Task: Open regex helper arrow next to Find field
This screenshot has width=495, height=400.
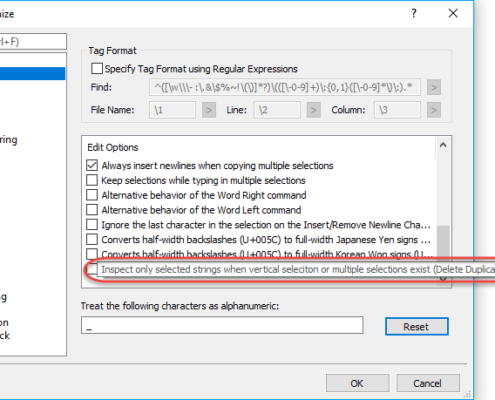Action: point(434,87)
